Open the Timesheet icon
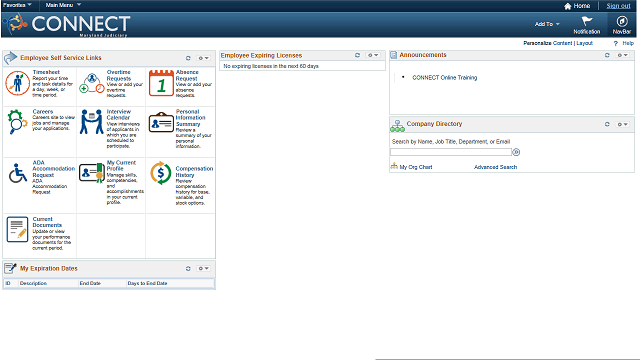Screen dimensions: 640x360 18,83
